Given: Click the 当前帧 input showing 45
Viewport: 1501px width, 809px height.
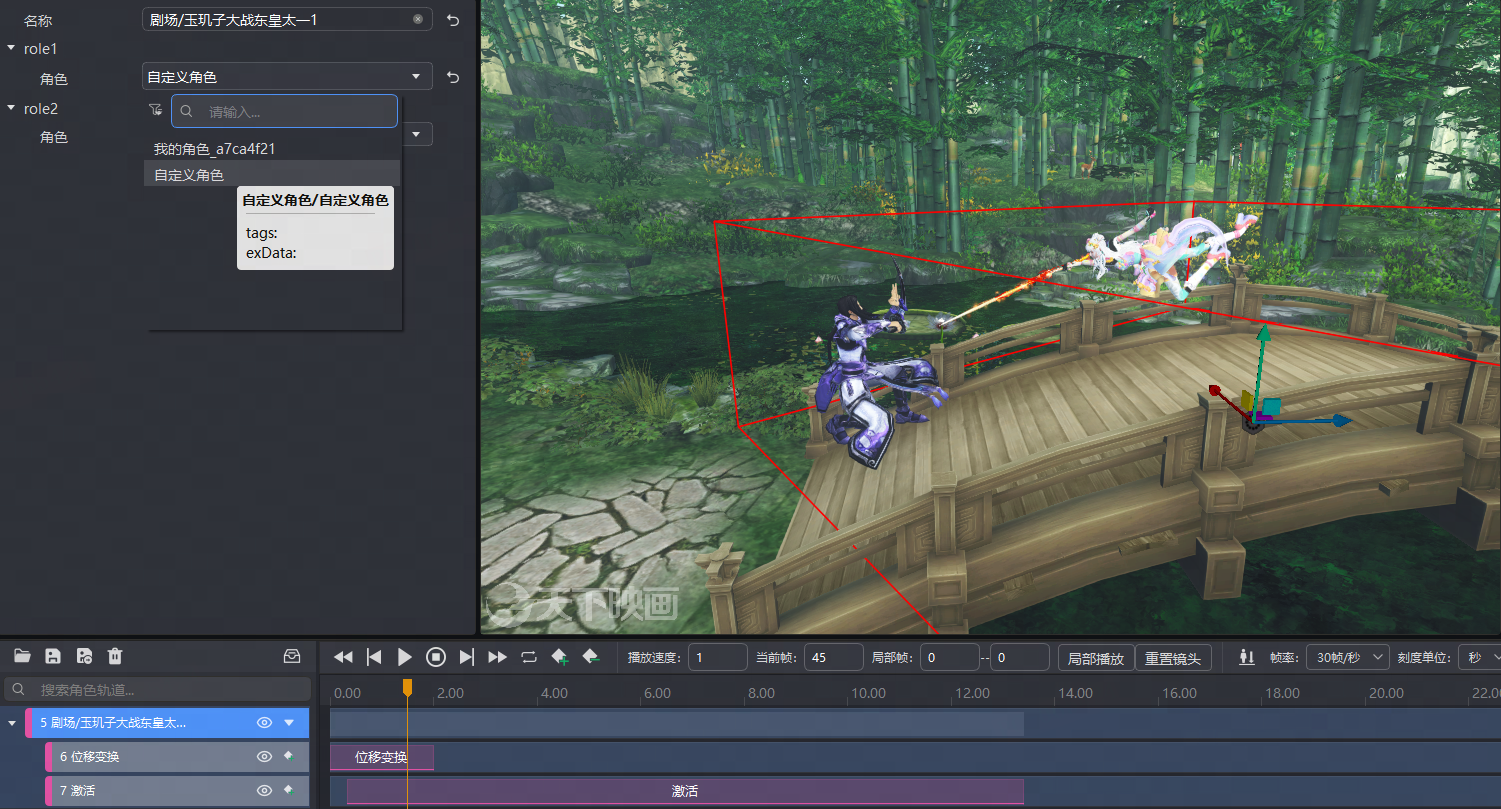Looking at the screenshot, I should pyautogui.click(x=834, y=657).
